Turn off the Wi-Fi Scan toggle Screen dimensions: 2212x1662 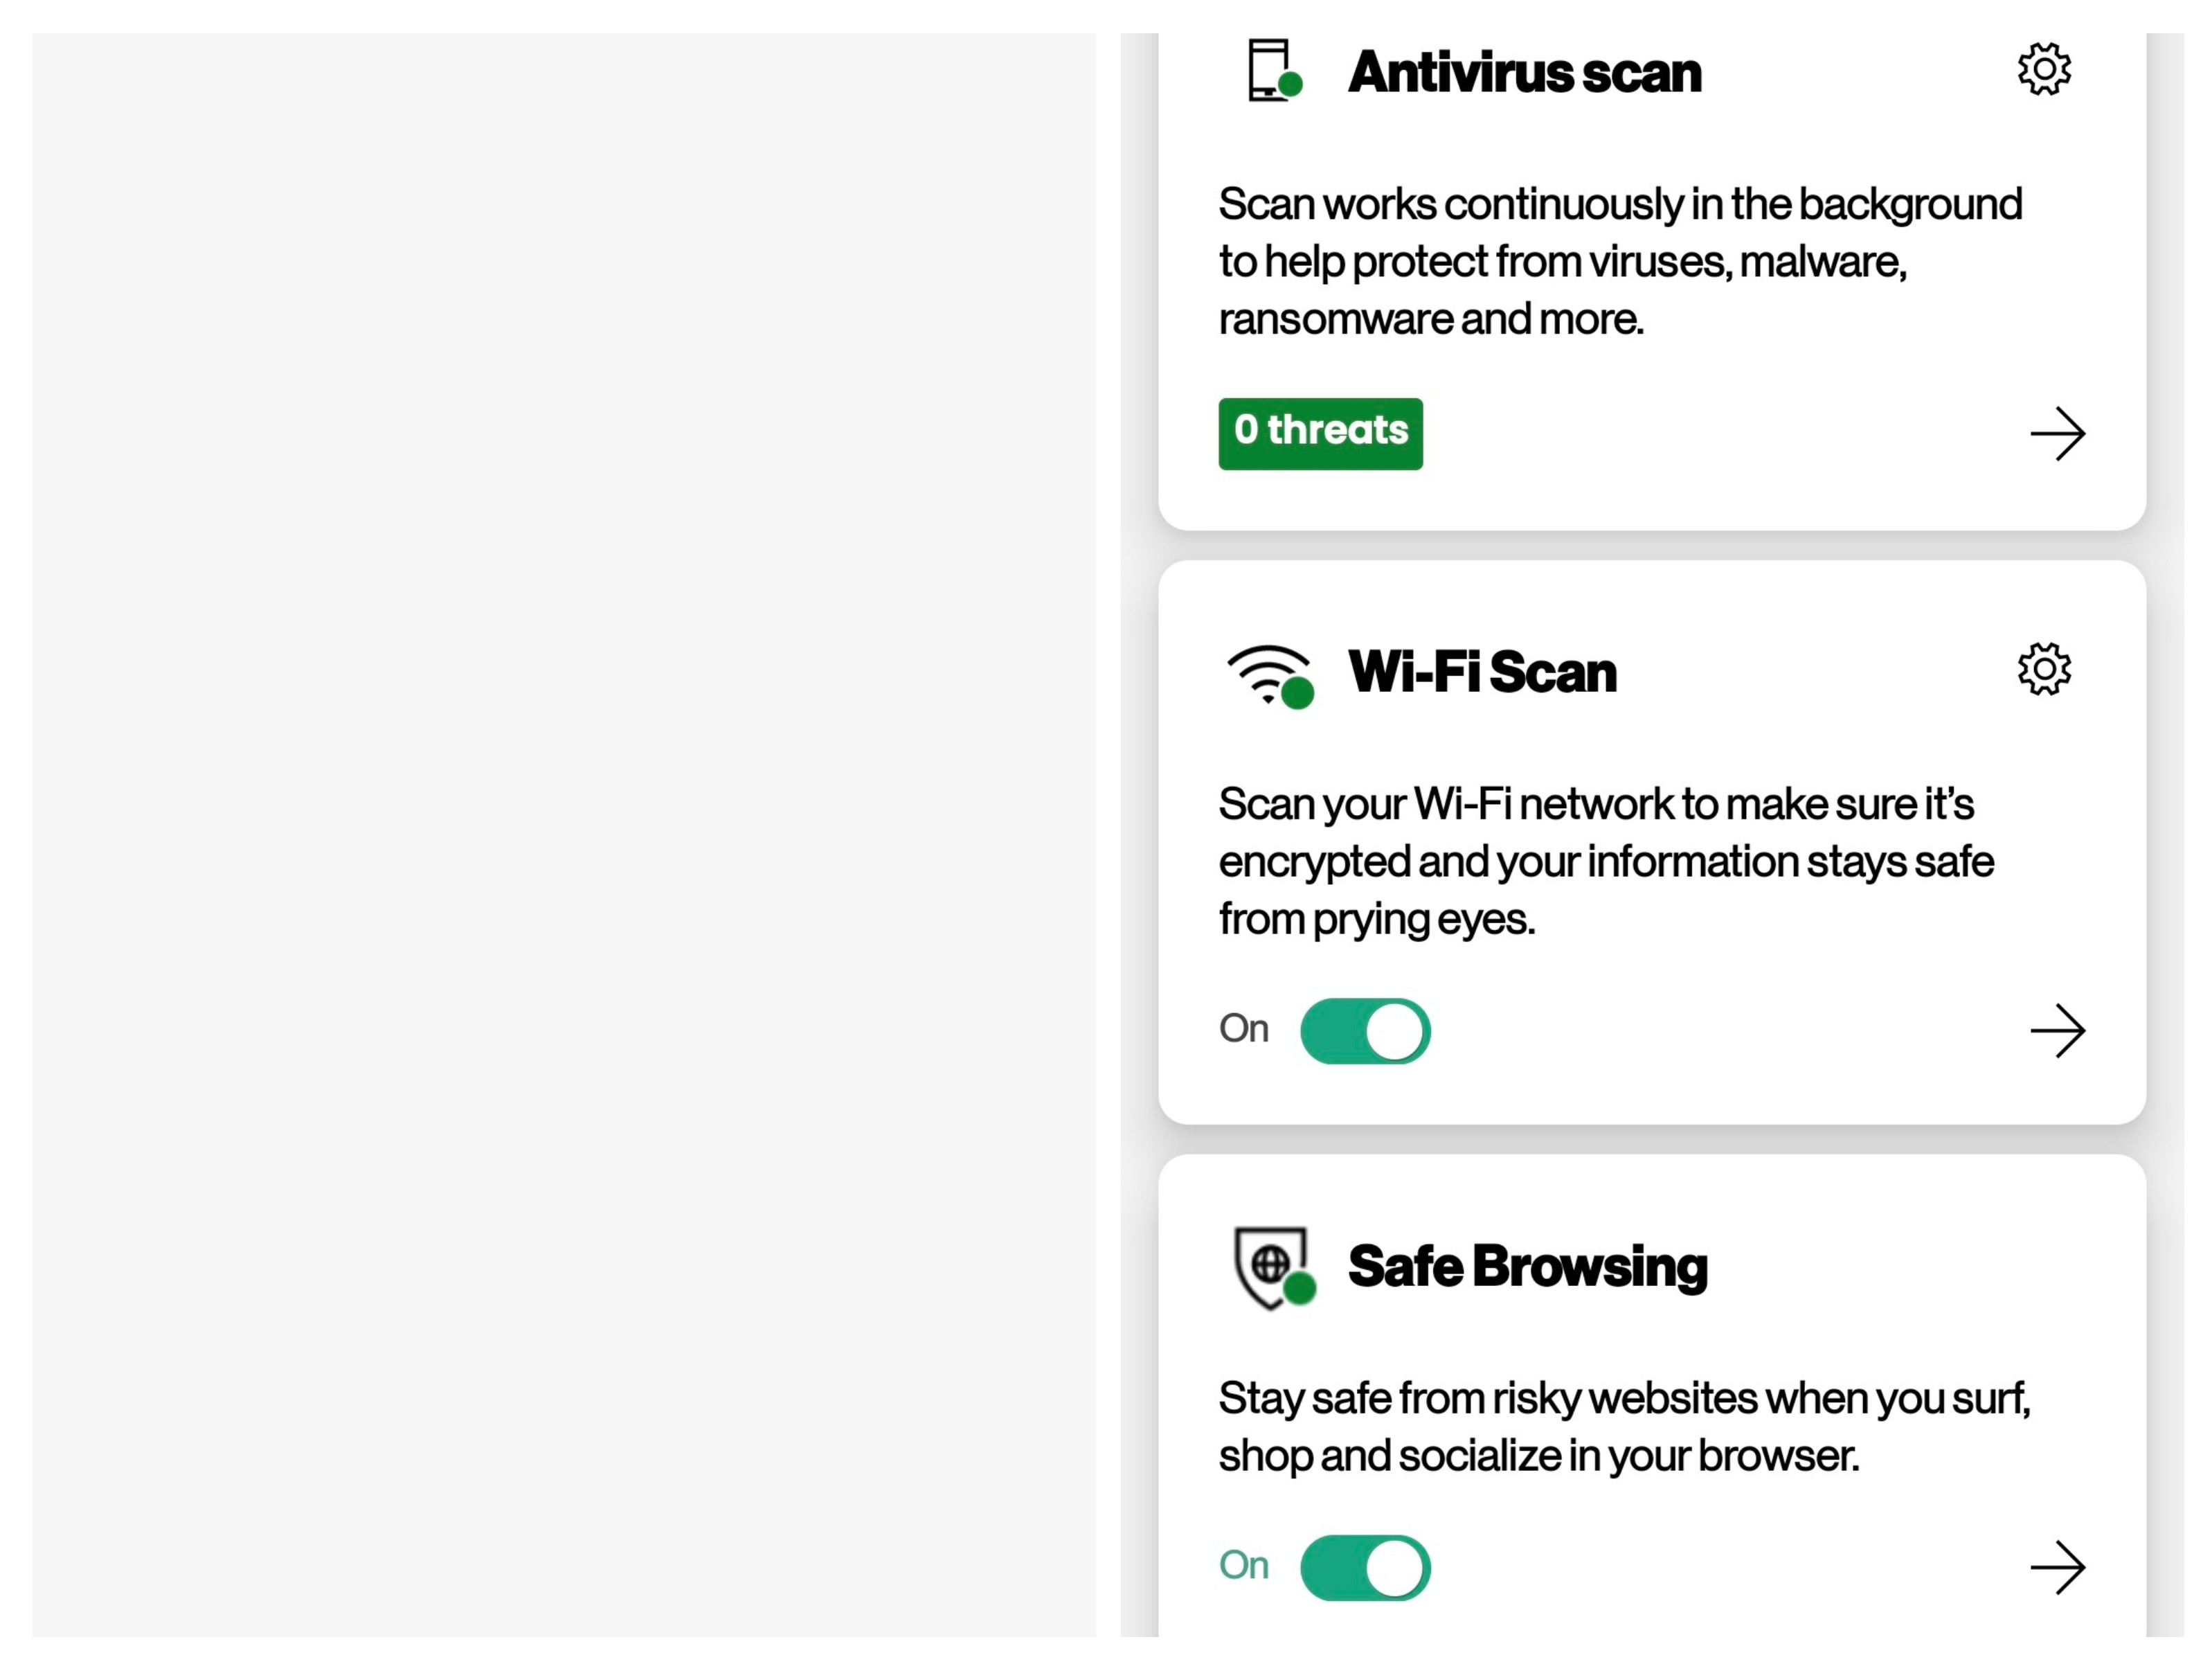coord(1365,1031)
